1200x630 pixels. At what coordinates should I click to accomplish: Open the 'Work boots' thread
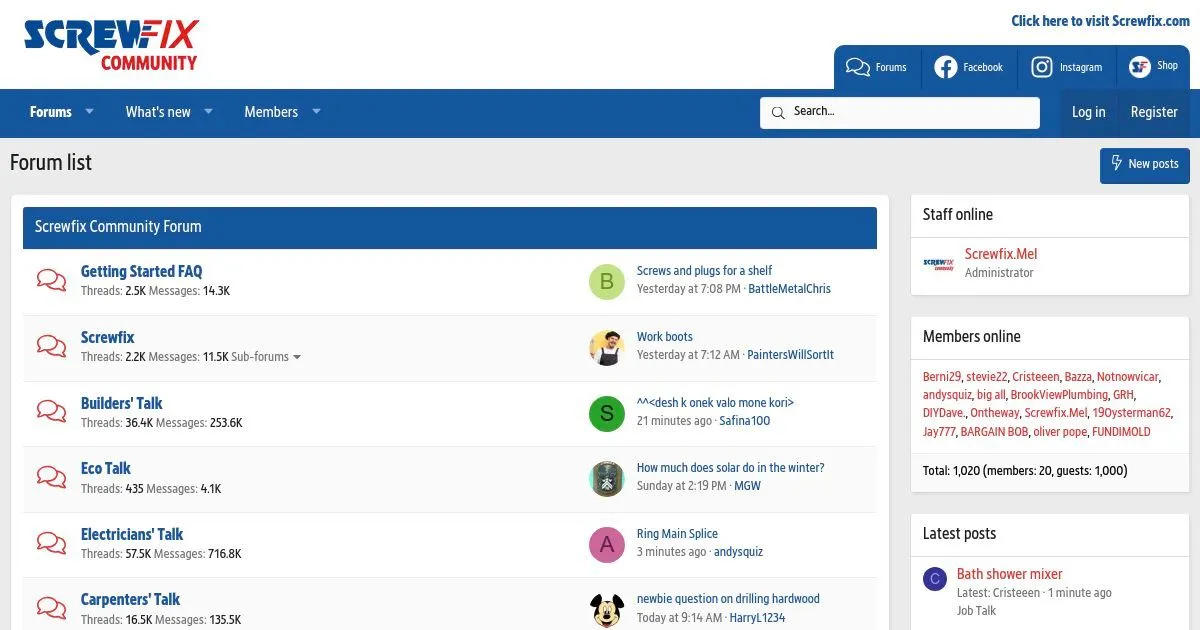pos(665,337)
